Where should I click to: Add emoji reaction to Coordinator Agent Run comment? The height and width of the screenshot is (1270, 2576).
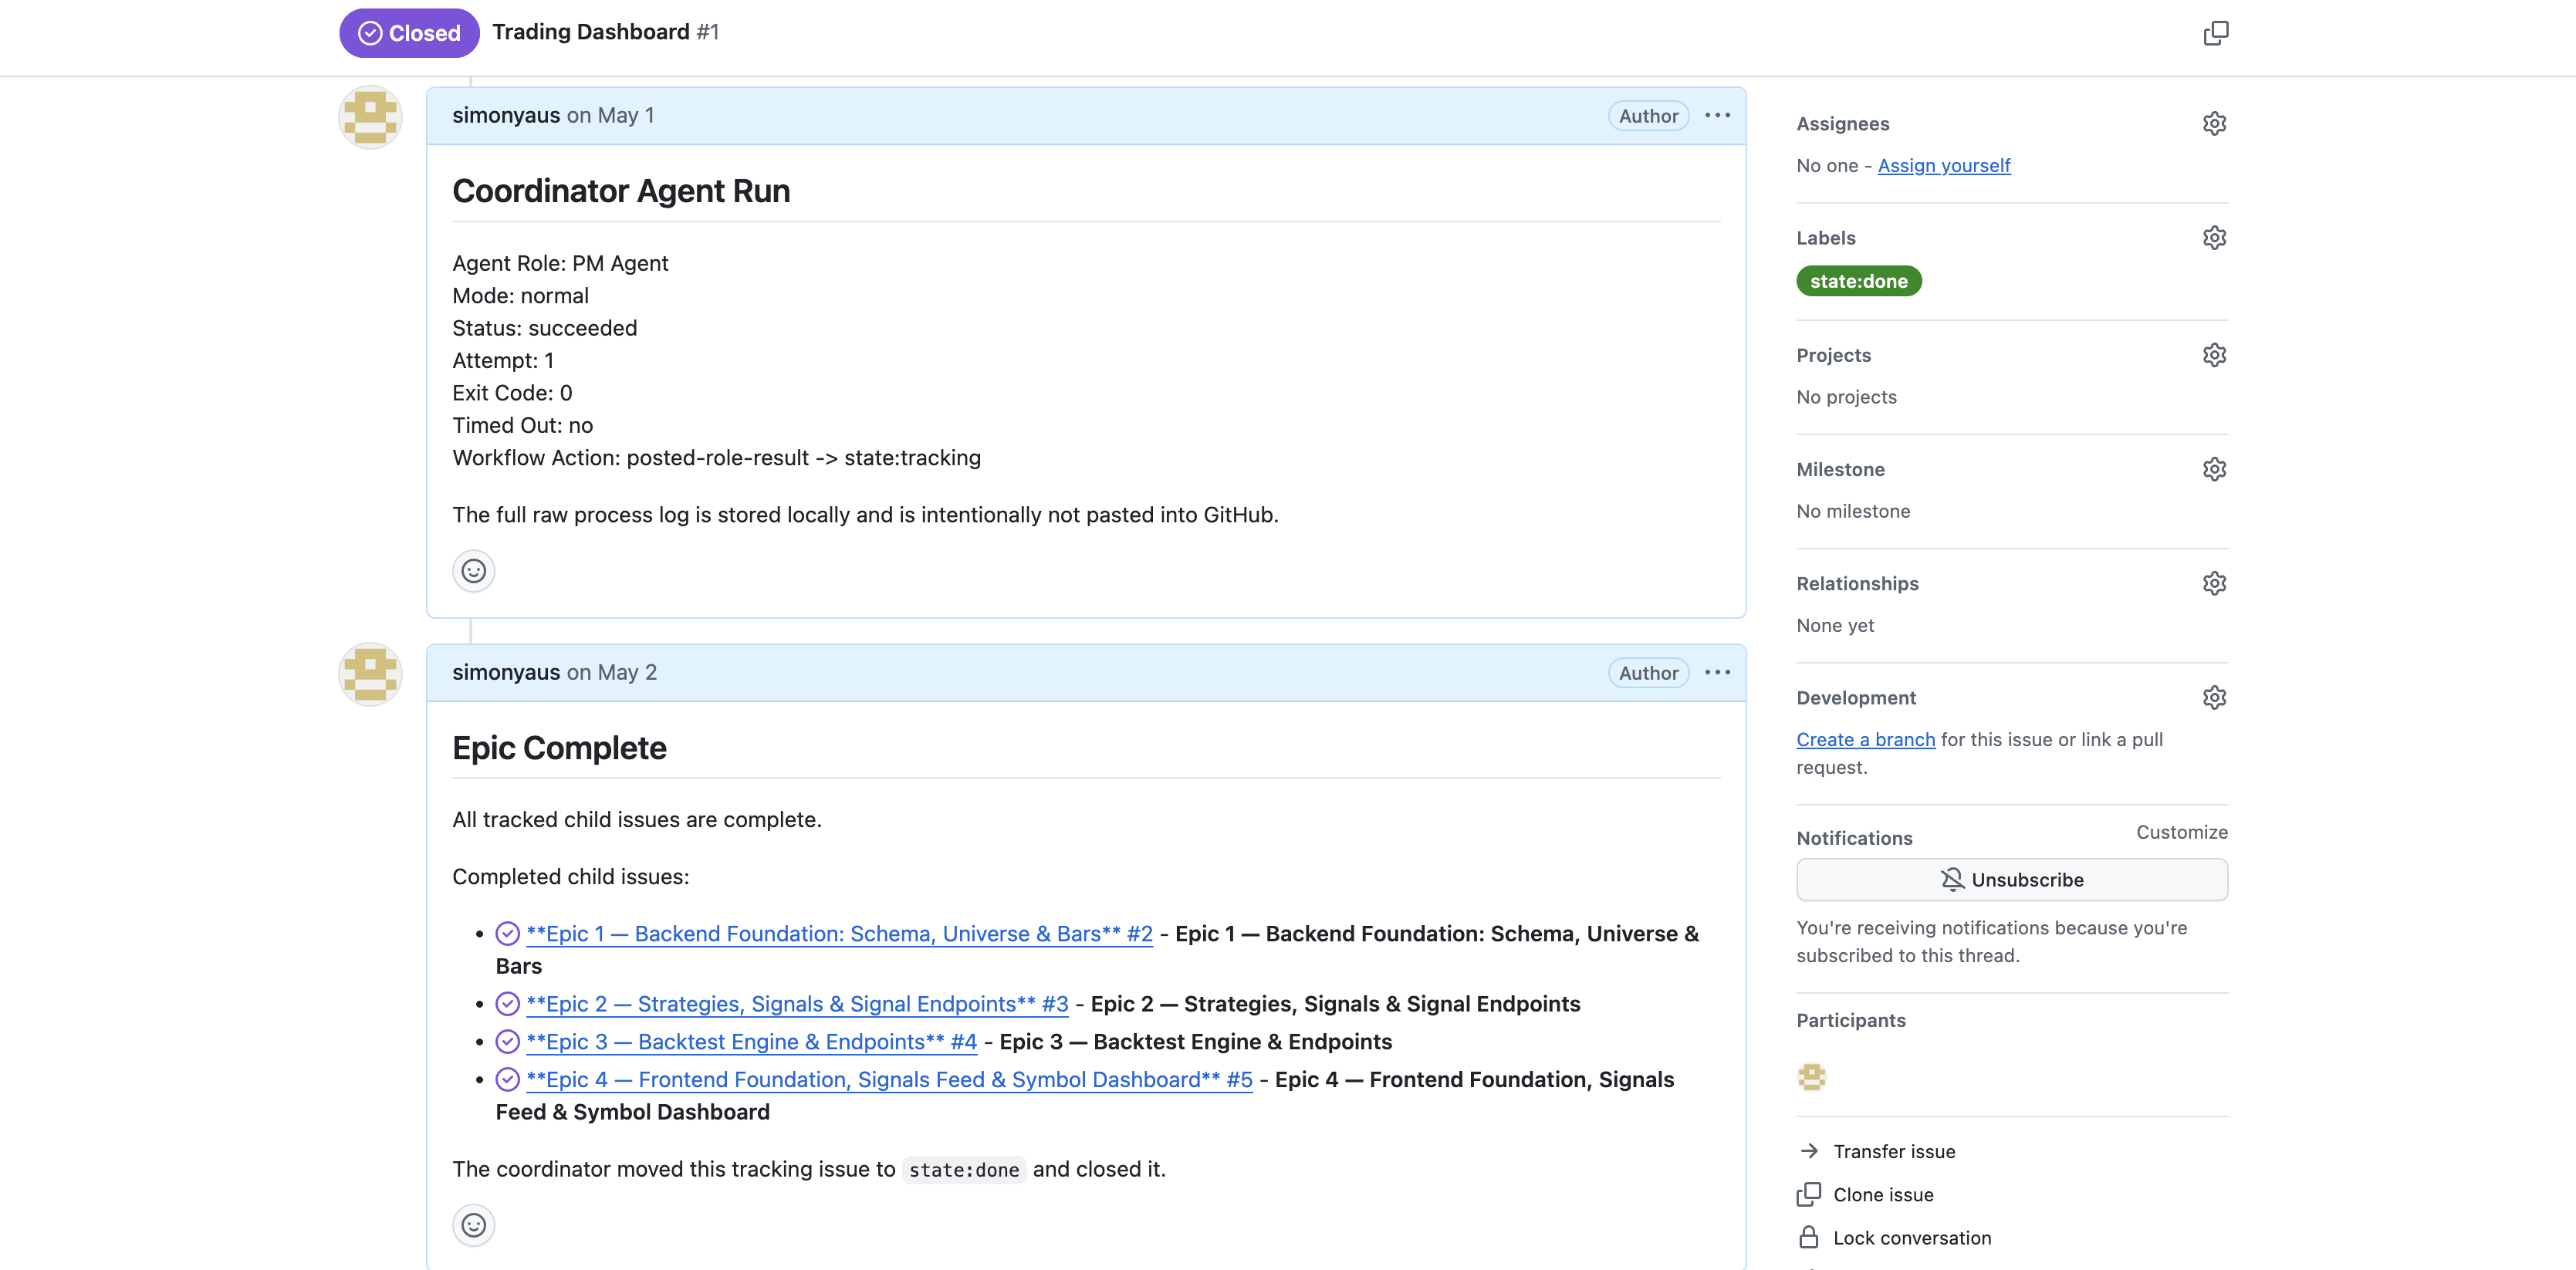pyautogui.click(x=473, y=571)
